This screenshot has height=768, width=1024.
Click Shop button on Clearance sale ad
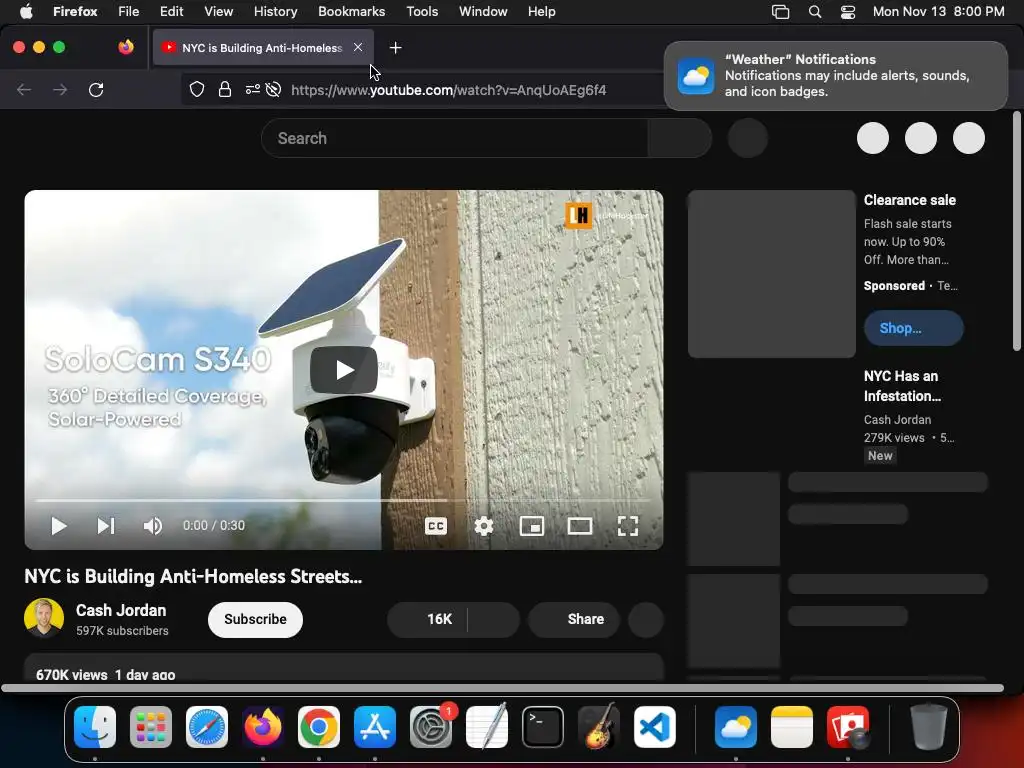tap(913, 328)
